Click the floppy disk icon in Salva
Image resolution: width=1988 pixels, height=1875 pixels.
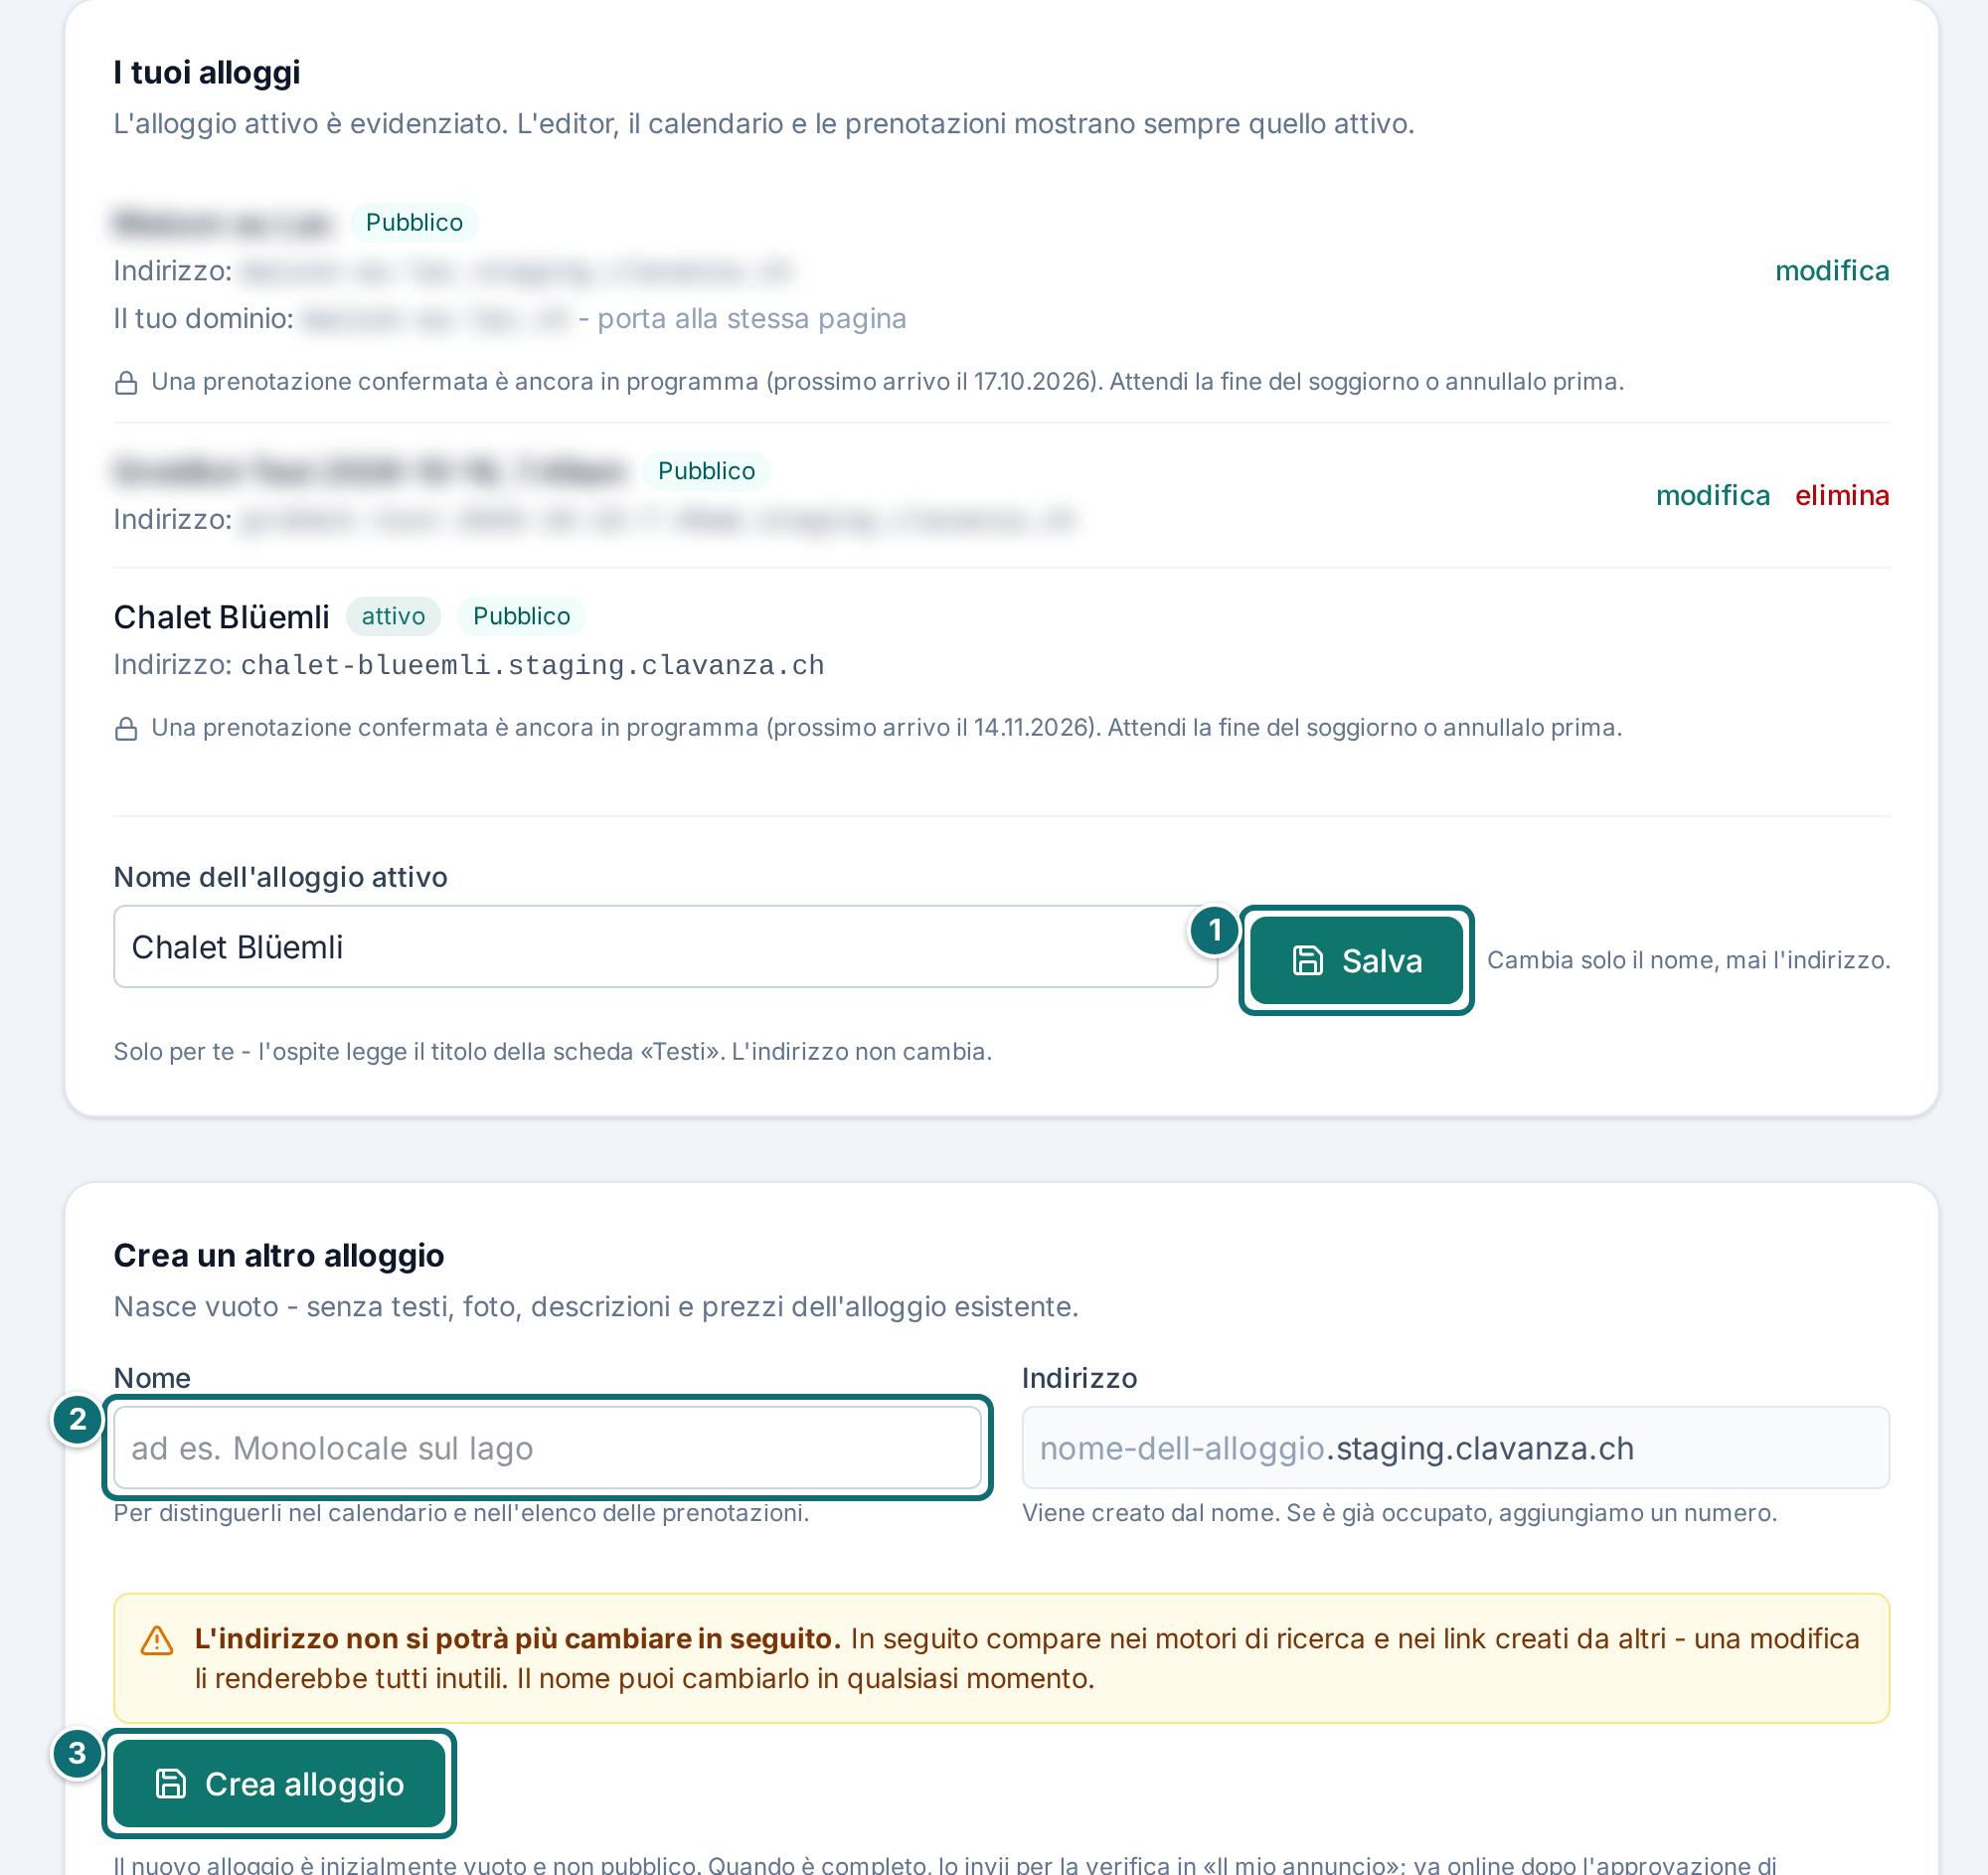[1307, 960]
